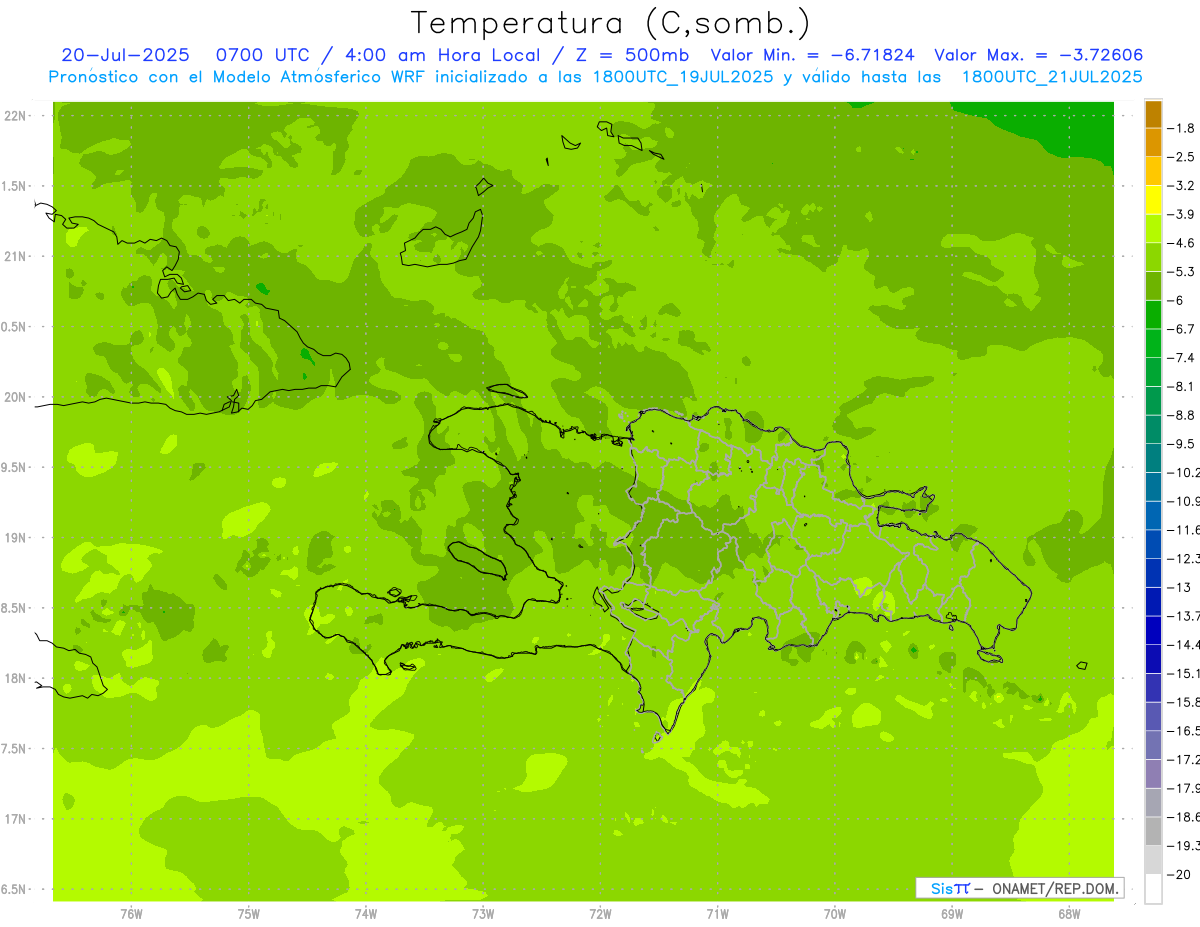The image size is (1200, 927).
Task: Click the "71W" longitude axis label
Action: [717, 913]
